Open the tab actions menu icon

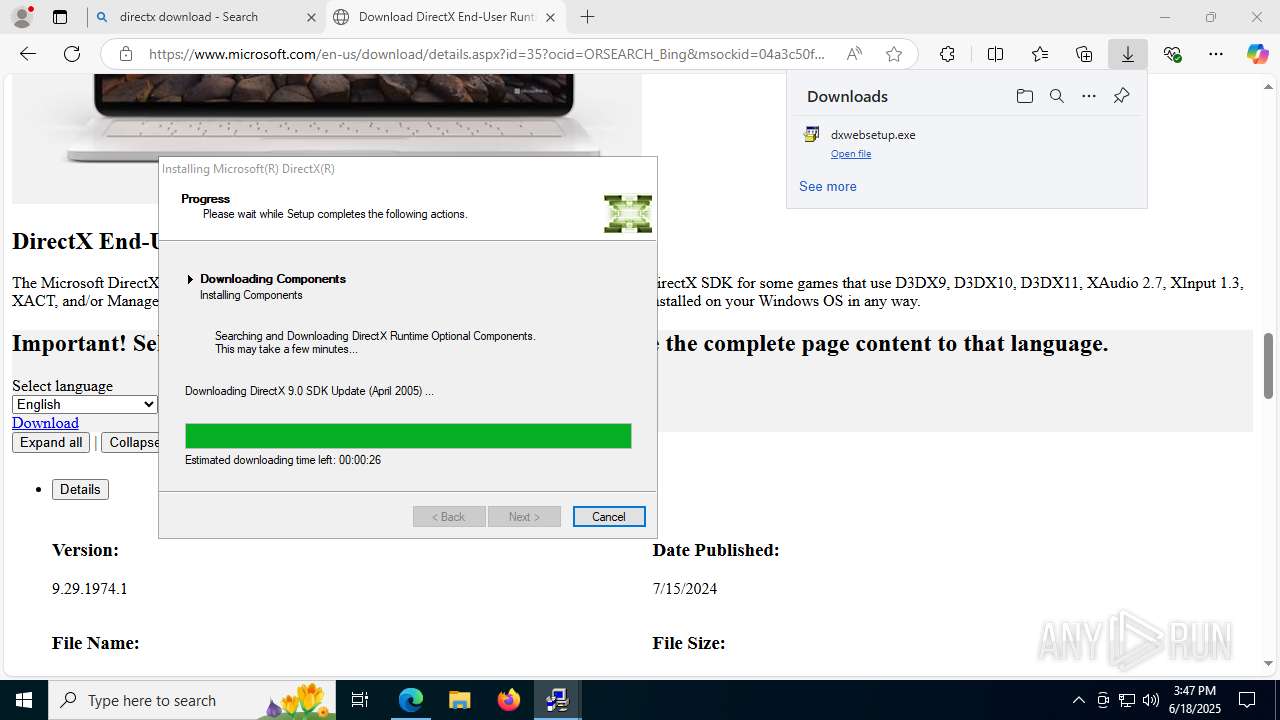[60, 17]
